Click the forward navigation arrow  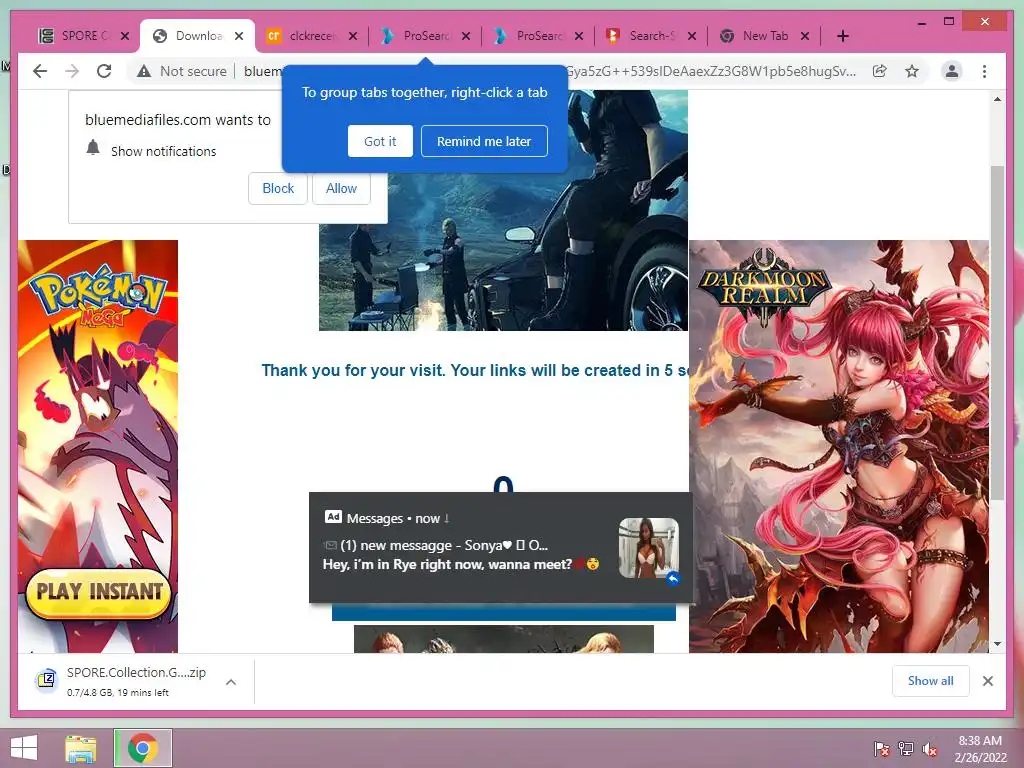tap(72, 71)
